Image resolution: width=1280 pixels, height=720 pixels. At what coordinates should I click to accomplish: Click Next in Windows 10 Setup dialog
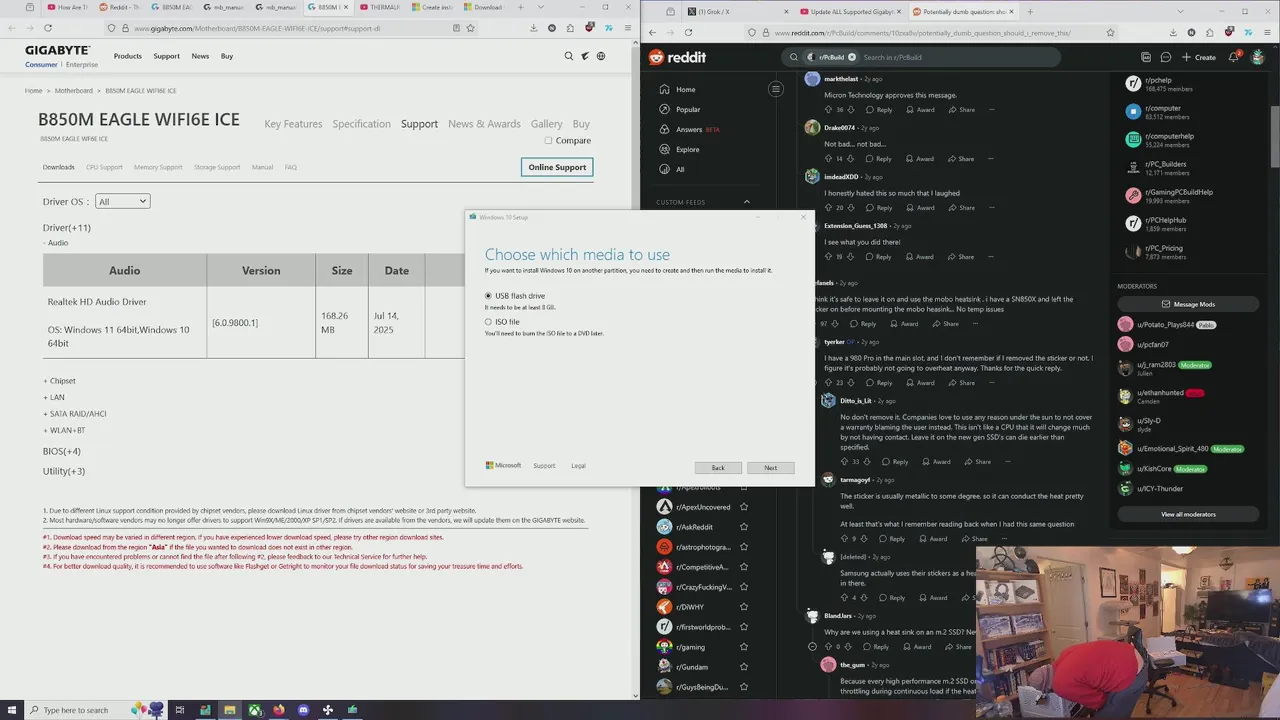(770, 468)
